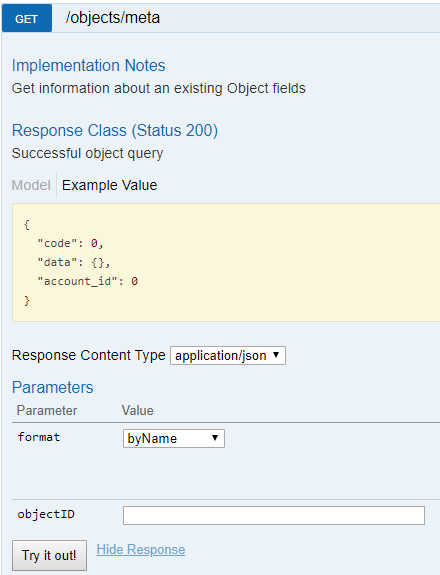Click the format parameter name label
The height and width of the screenshot is (575, 440).
point(39,437)
